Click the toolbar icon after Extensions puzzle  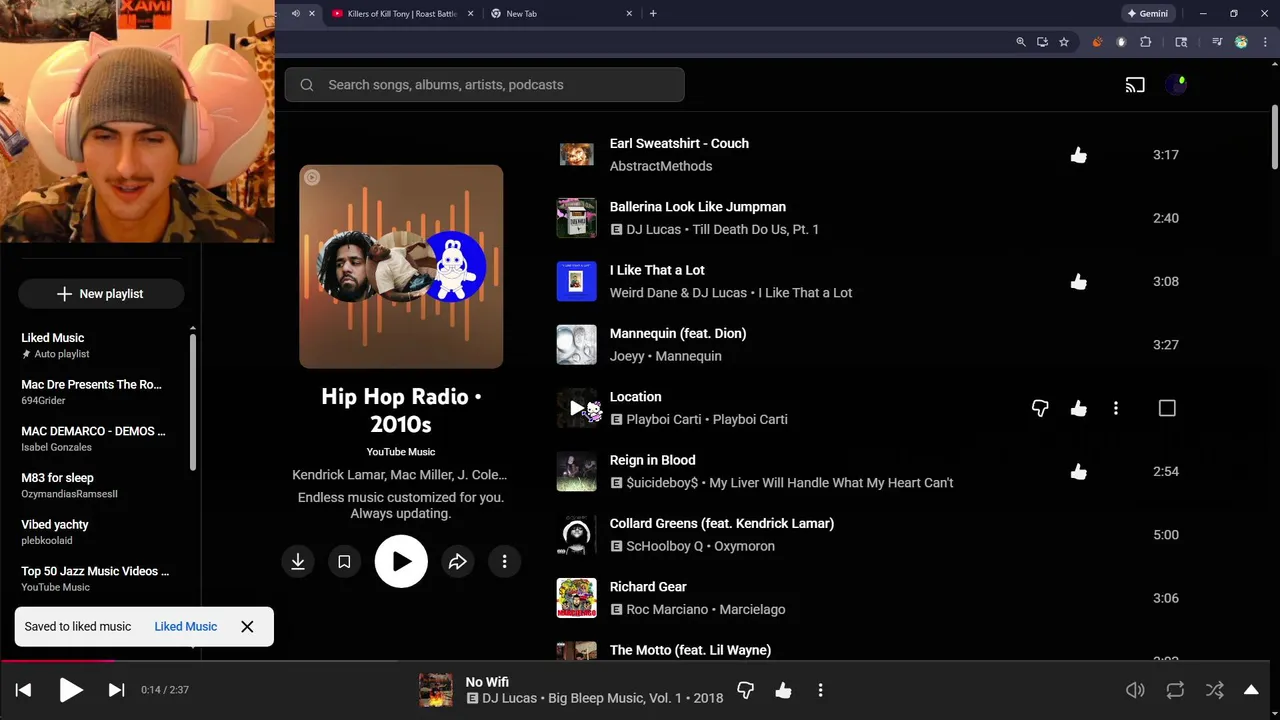pyautogui.click(x=1181, y=42)
